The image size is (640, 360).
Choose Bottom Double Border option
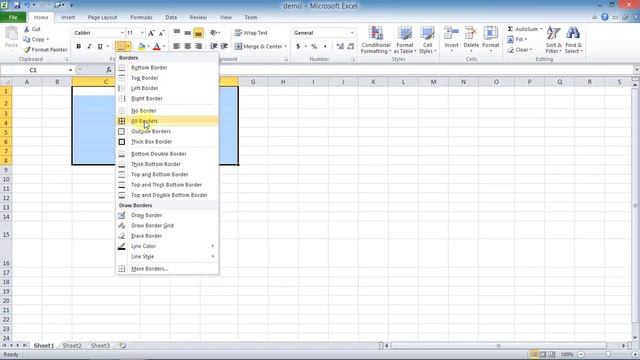(x=167, y=154)
